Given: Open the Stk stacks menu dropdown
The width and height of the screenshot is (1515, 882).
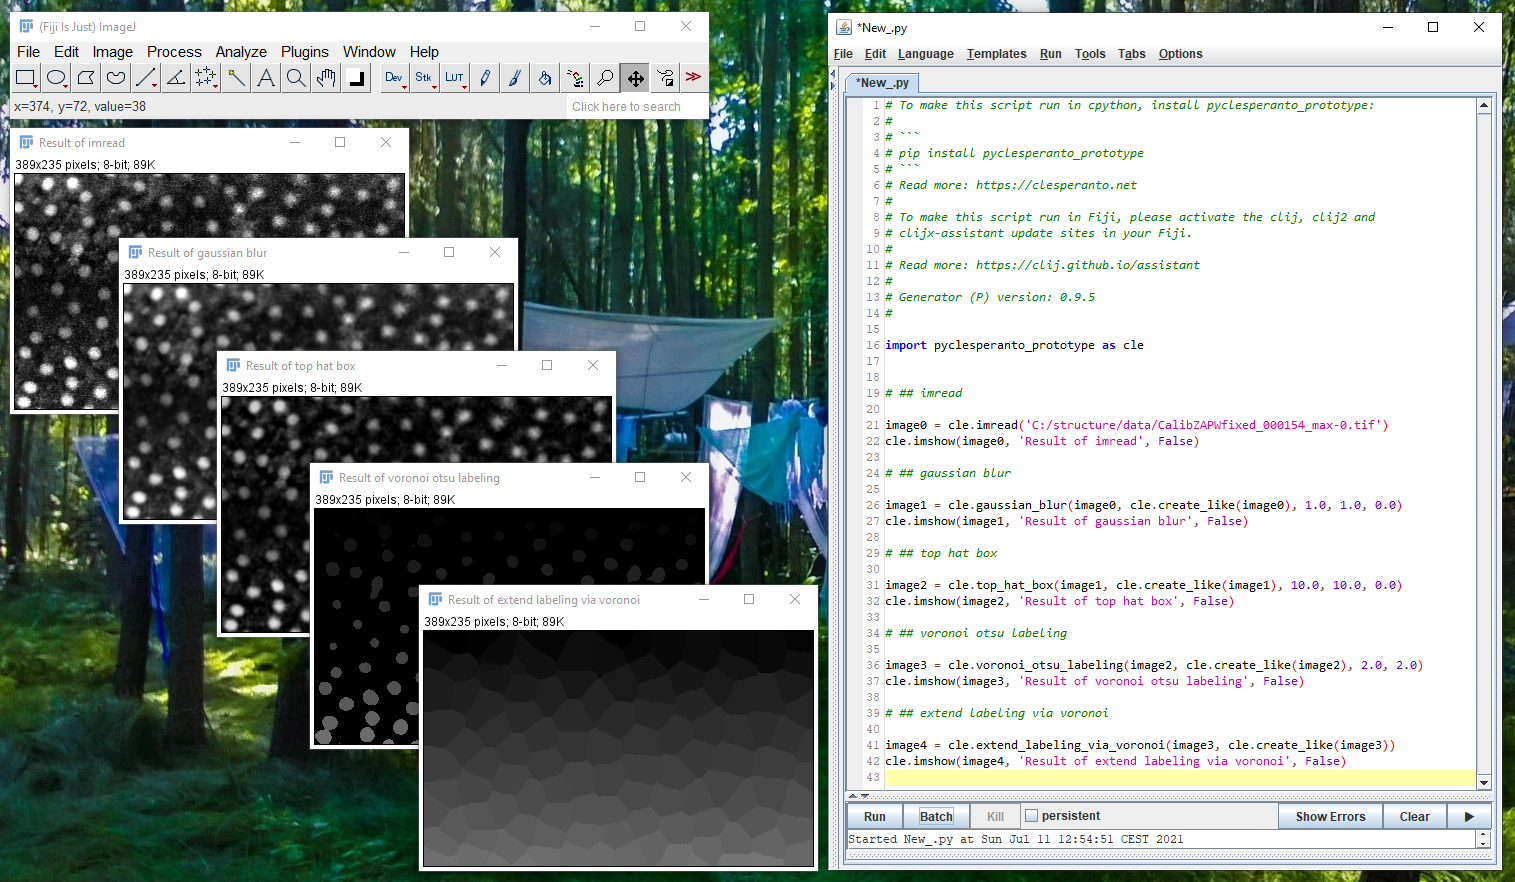Looking at the screenshot, I should [425, 77].
